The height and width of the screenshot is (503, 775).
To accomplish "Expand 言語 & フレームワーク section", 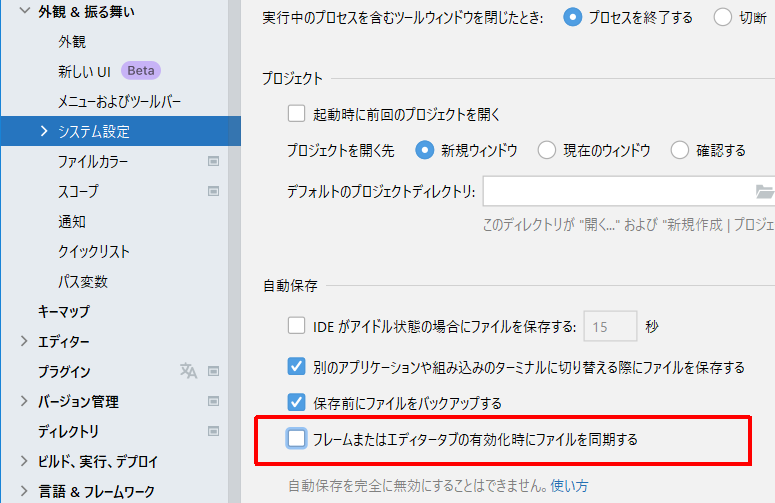I will click(x=24, y=491).
